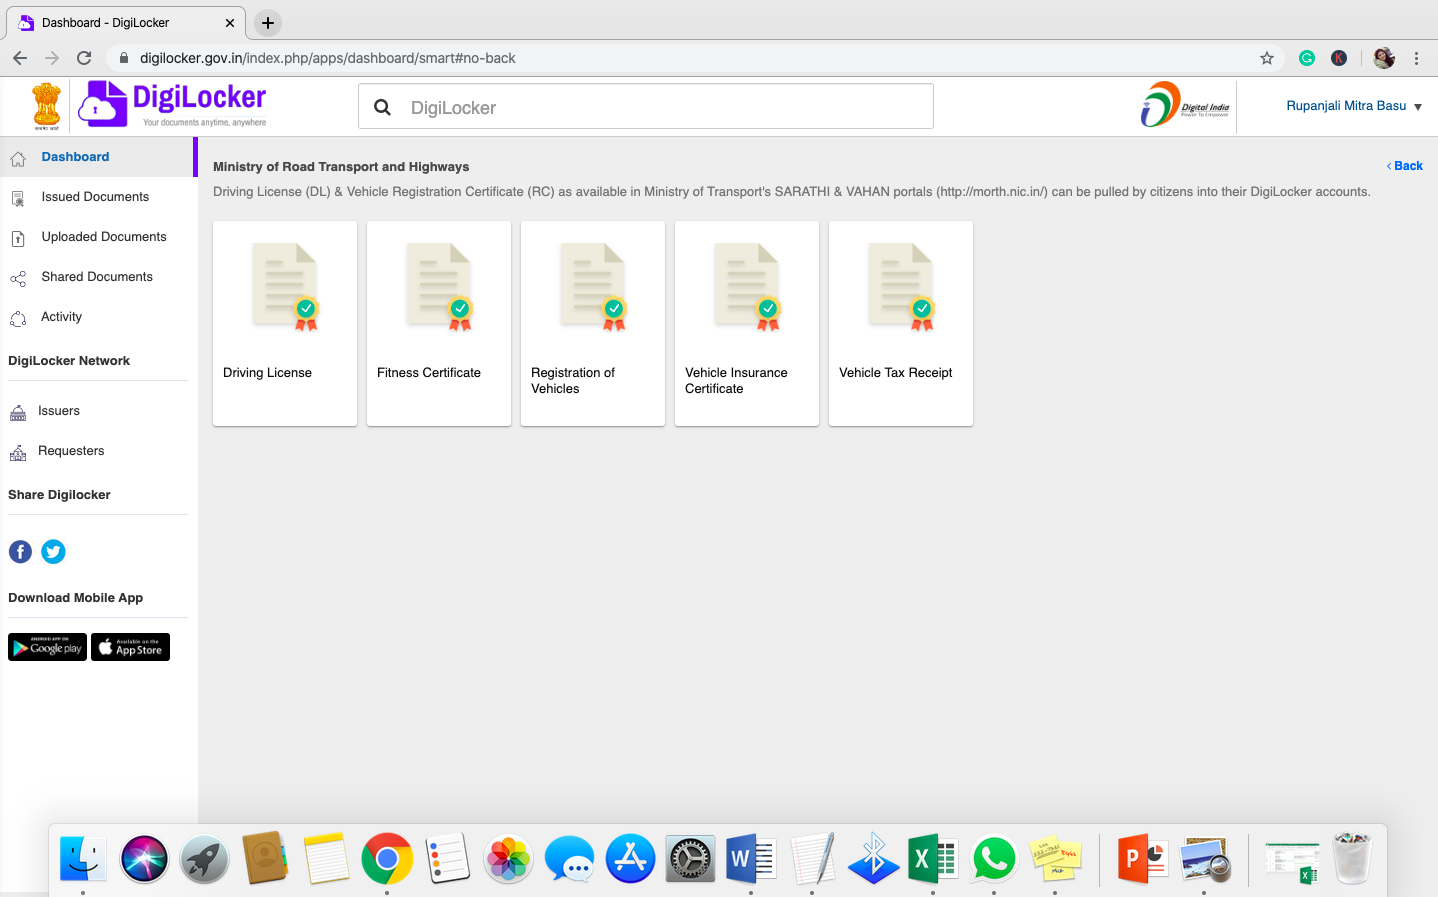Image resolution: width=1438 pixels, height=897 pixels.
Task: Click the DigiLocker logo
Action: (x=172, y=104)
